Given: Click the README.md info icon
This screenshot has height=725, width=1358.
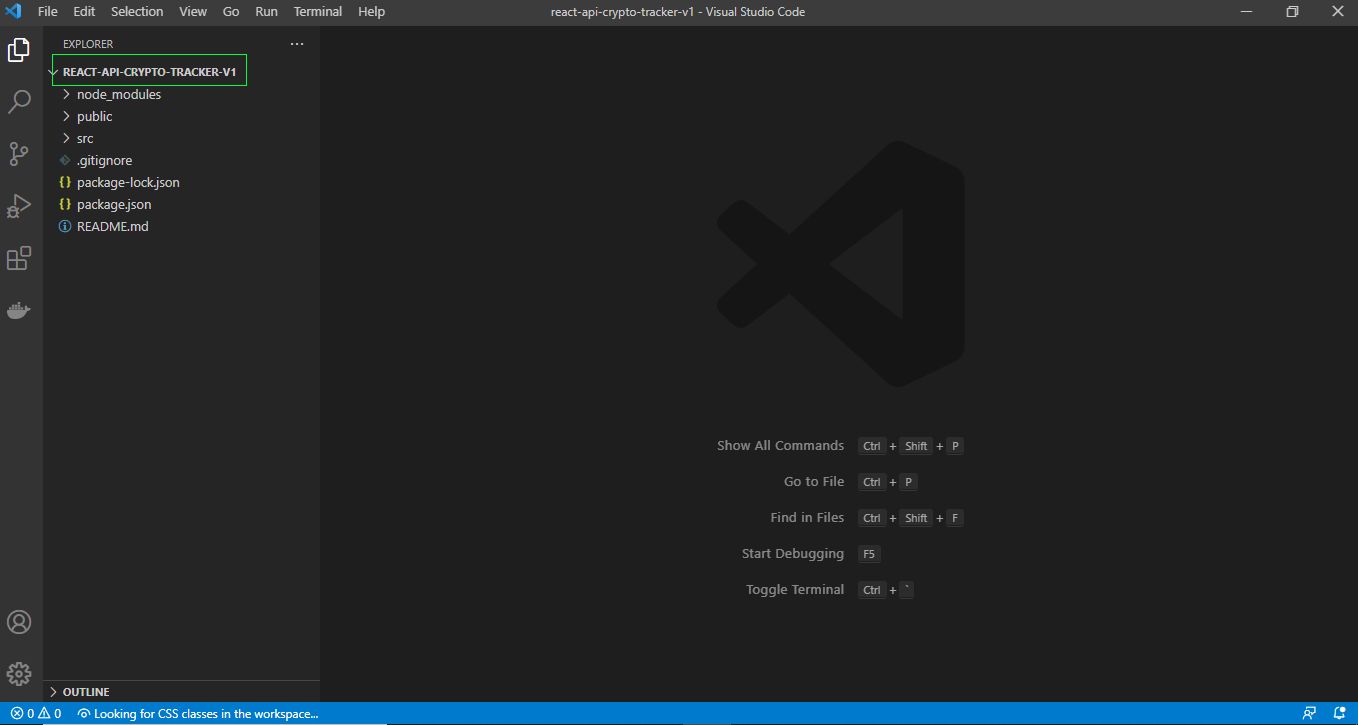Looking at the screenshot, I should pyautogui.click(x=65, y=226).
